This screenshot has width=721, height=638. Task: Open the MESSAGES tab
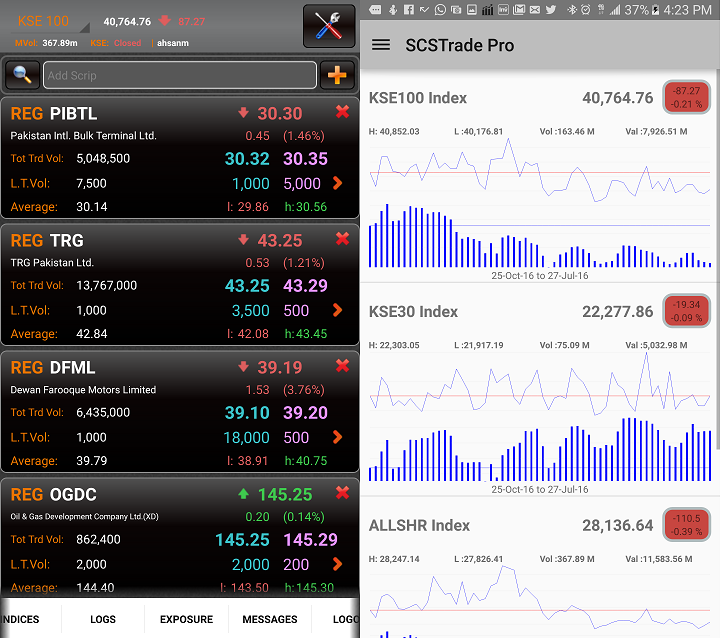tap(270, 619)
